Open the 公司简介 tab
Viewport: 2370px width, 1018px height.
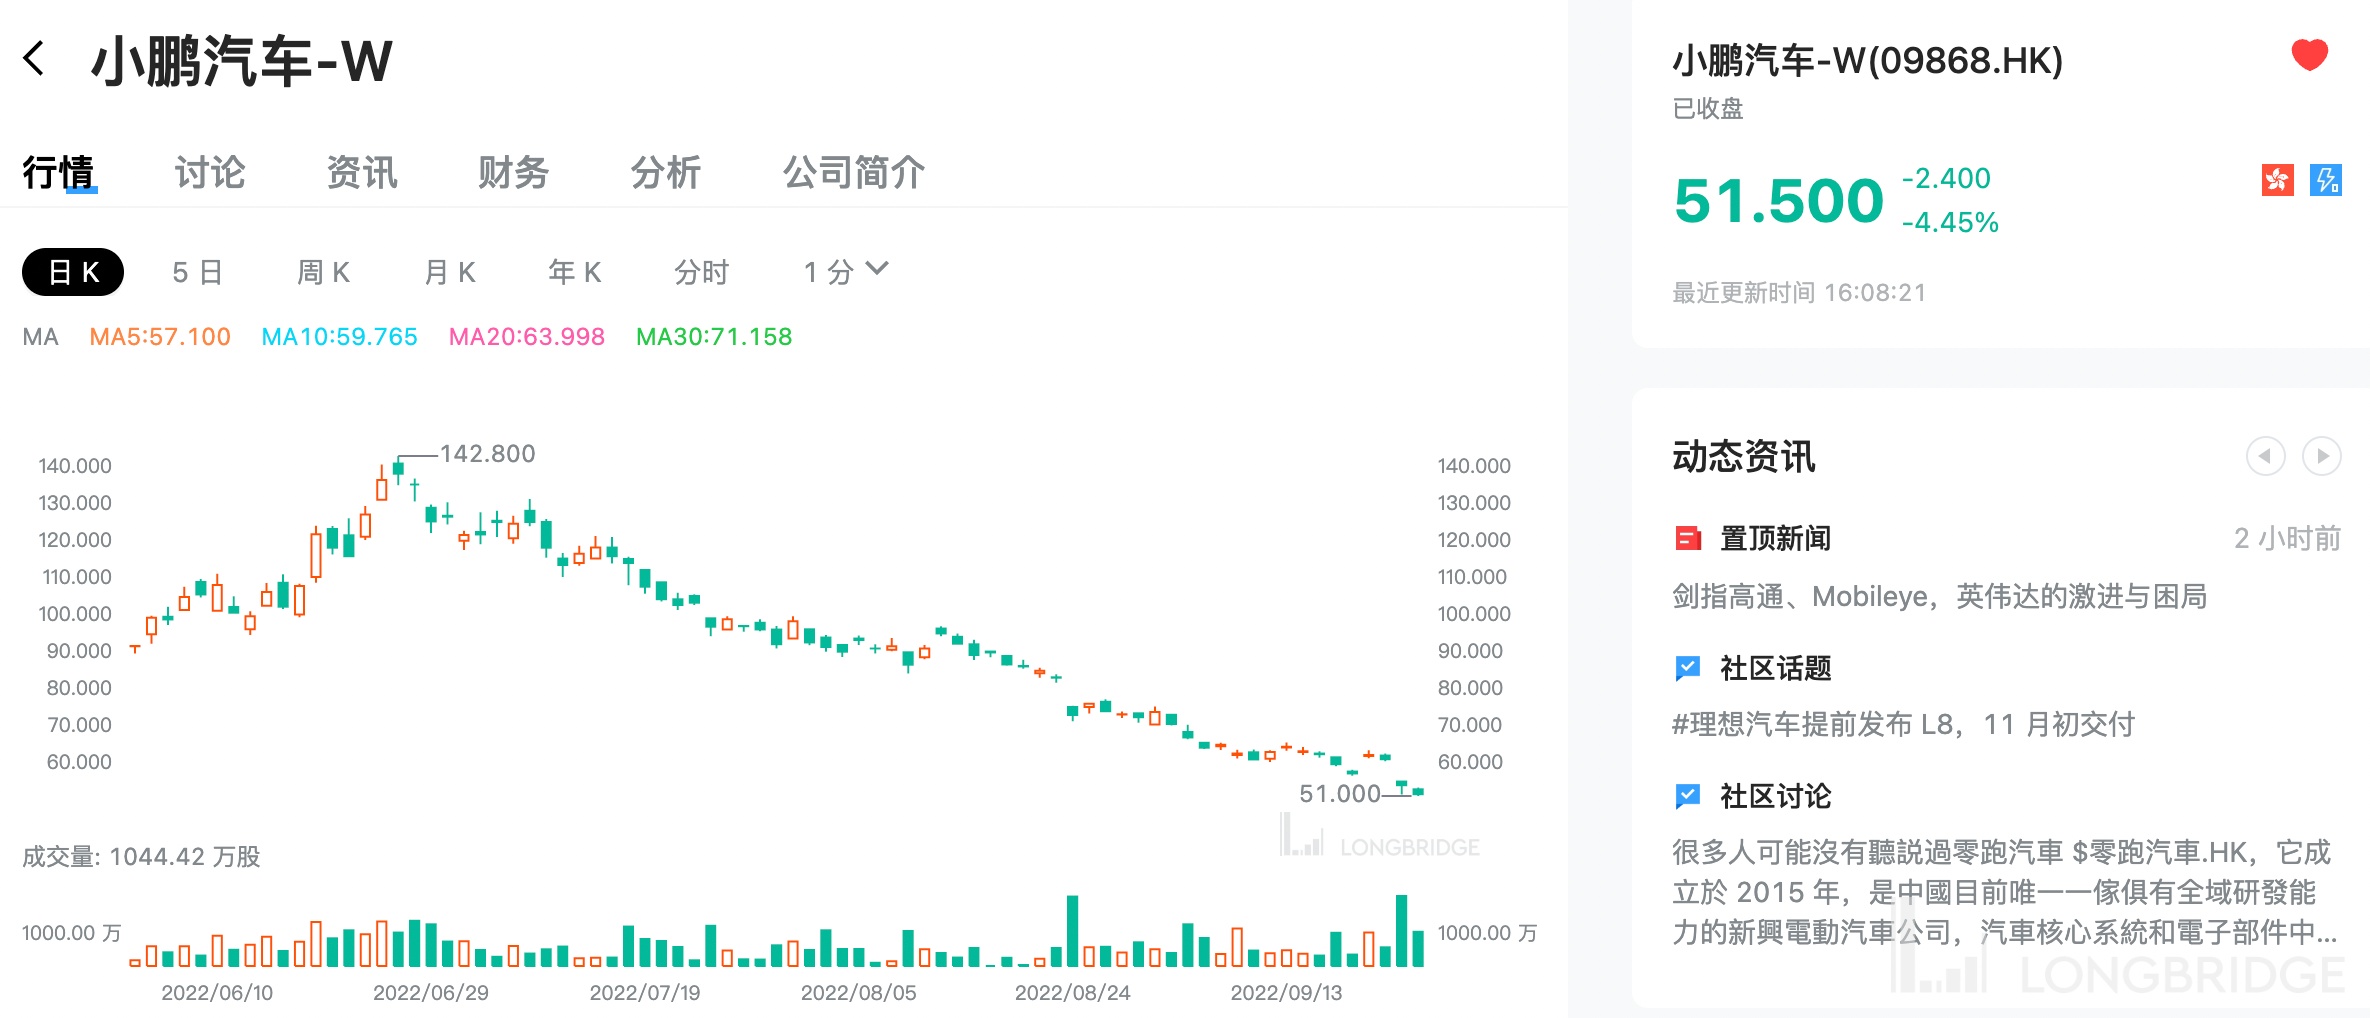(854, 172)
